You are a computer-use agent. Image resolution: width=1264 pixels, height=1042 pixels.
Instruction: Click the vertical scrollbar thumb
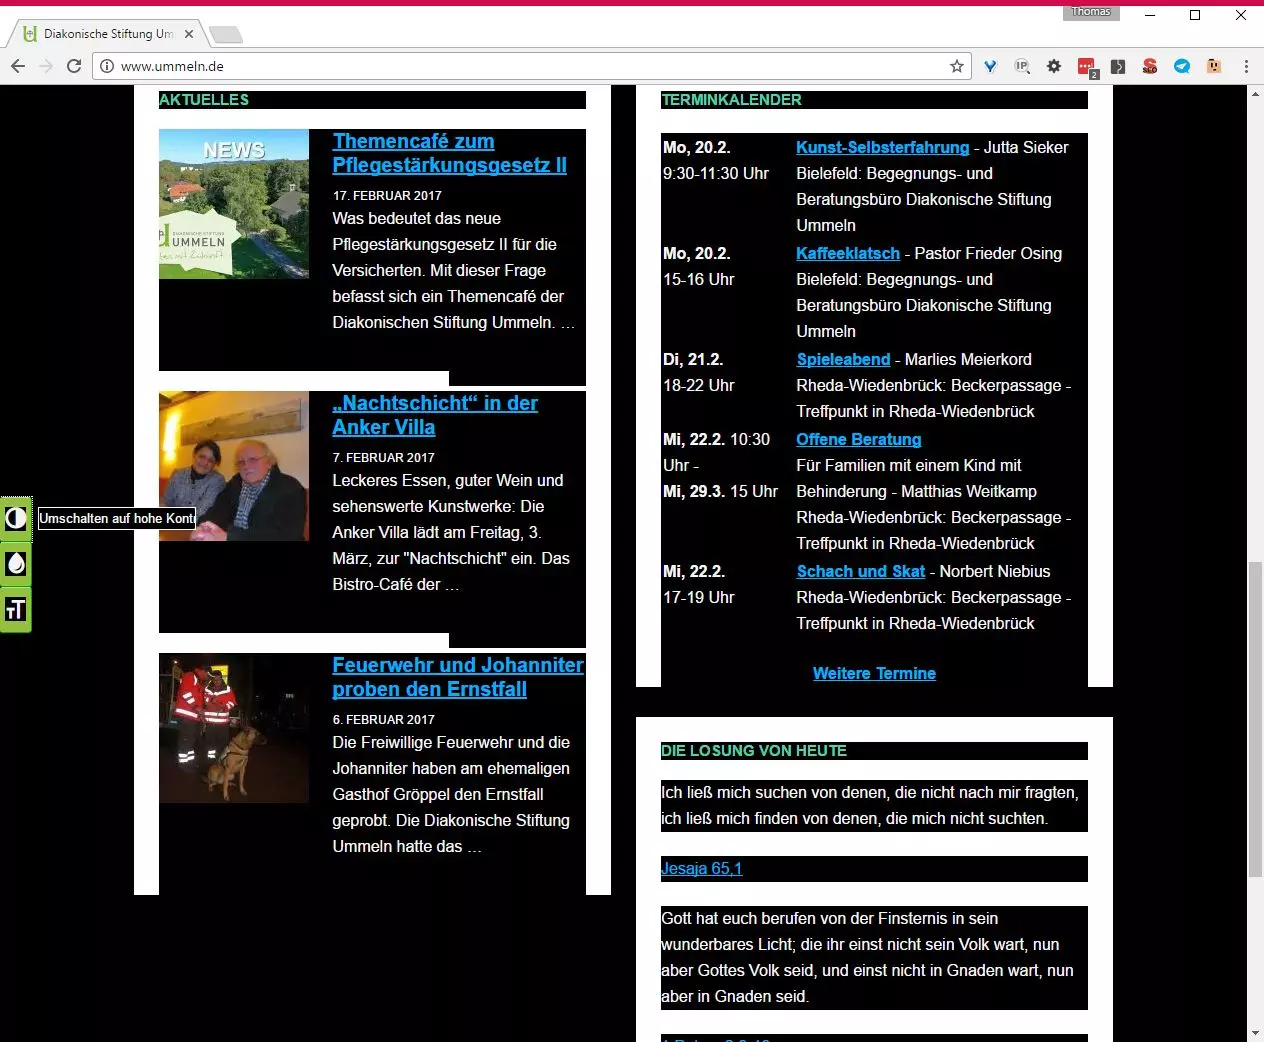pos(1255,720)
